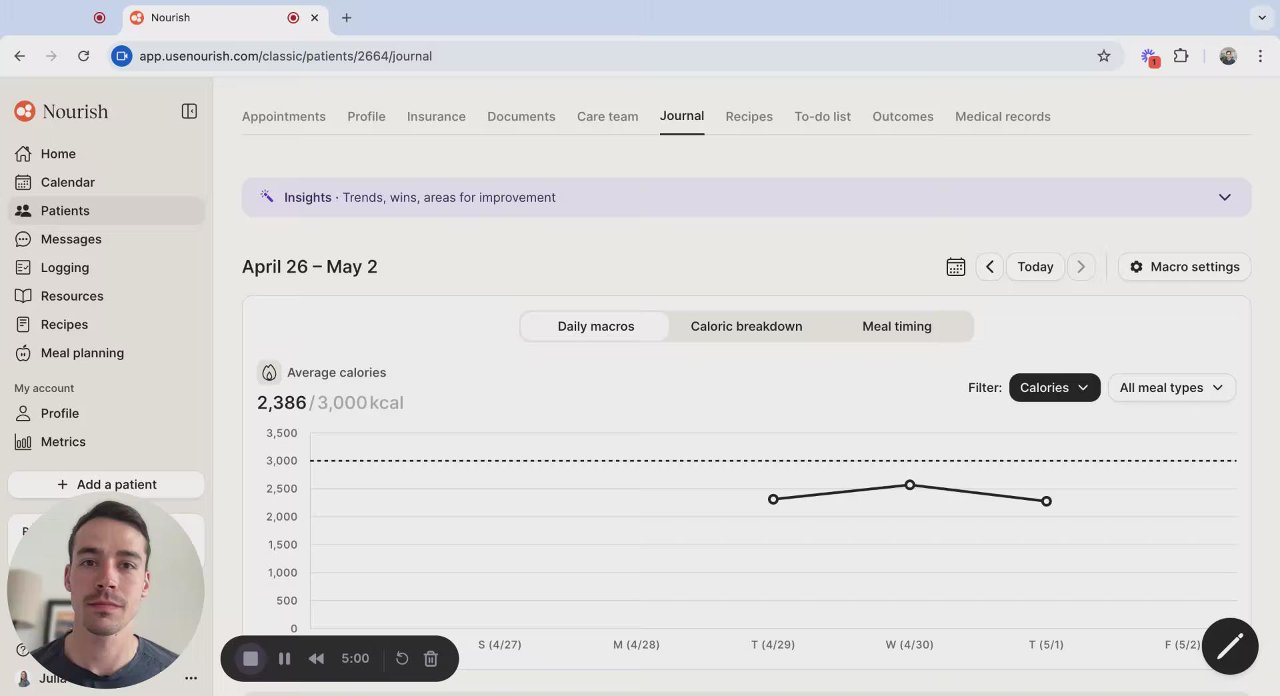
Task: Go back in browser history
Action: (20, 56)
